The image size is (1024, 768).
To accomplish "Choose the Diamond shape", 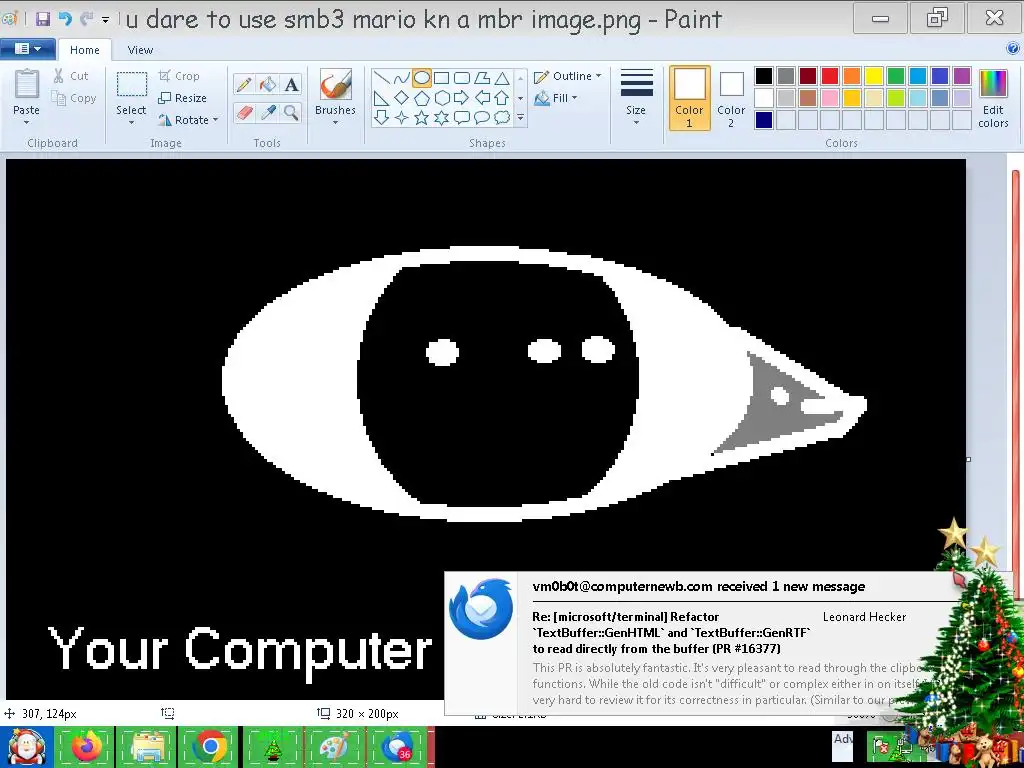I will point(402,98).
